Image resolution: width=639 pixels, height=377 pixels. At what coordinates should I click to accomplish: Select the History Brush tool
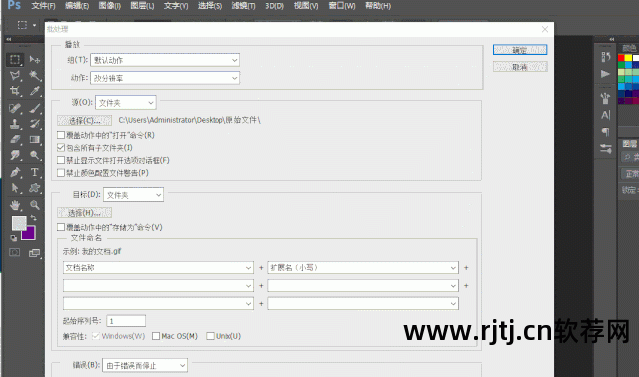(x=35, y=124)
